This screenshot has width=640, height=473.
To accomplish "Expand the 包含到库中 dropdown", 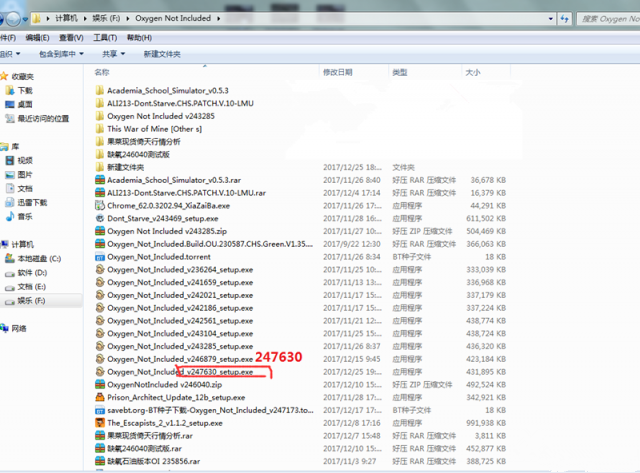I will tap(61, 54).
